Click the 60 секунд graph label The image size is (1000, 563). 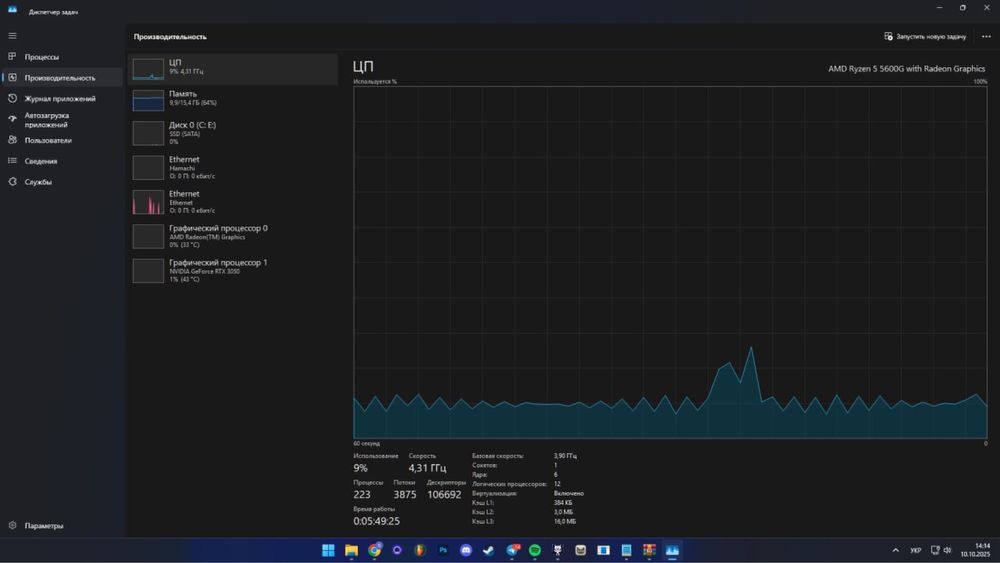(366, 443)
